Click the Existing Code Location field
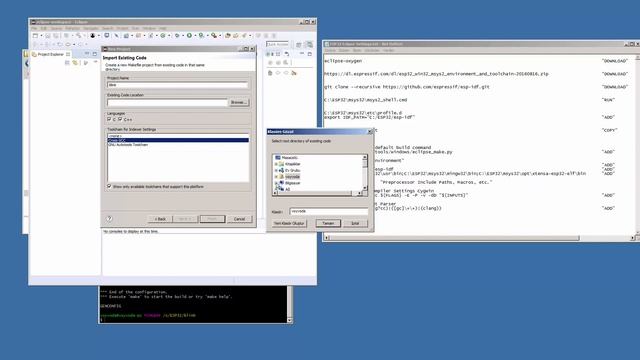Viewport: 640px width, 360px height. [167, 102]
